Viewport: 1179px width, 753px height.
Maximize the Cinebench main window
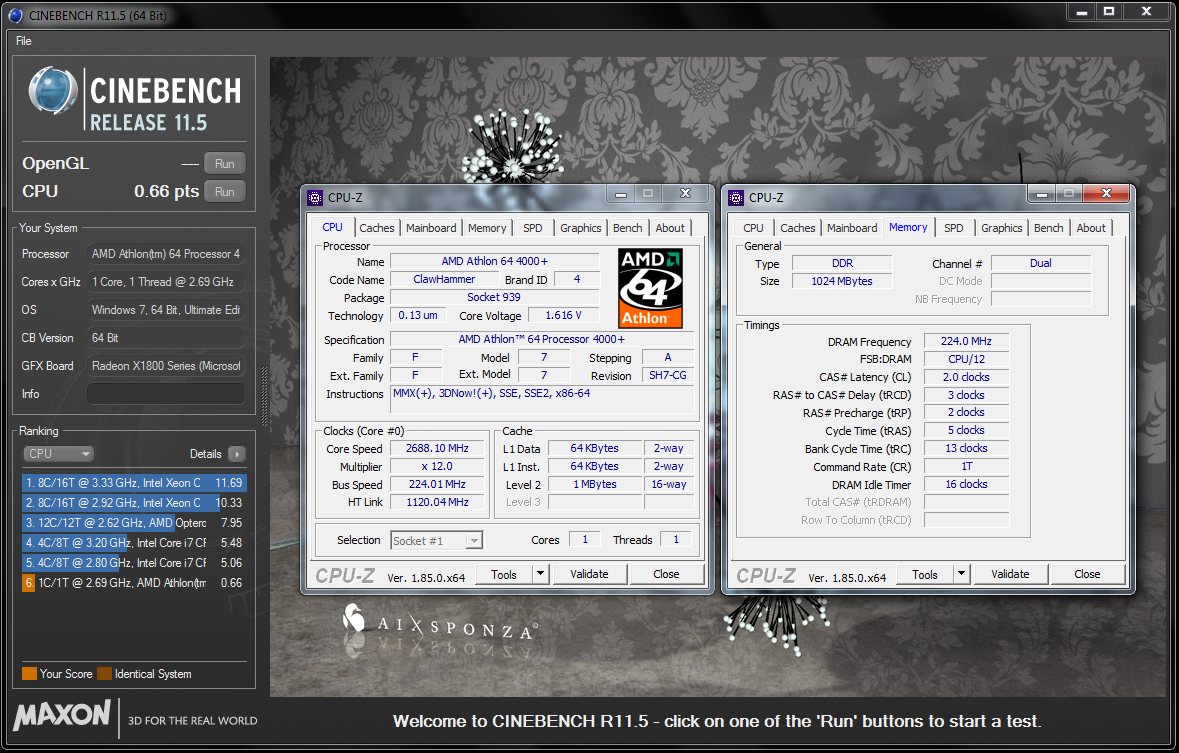pos(1109,11)
